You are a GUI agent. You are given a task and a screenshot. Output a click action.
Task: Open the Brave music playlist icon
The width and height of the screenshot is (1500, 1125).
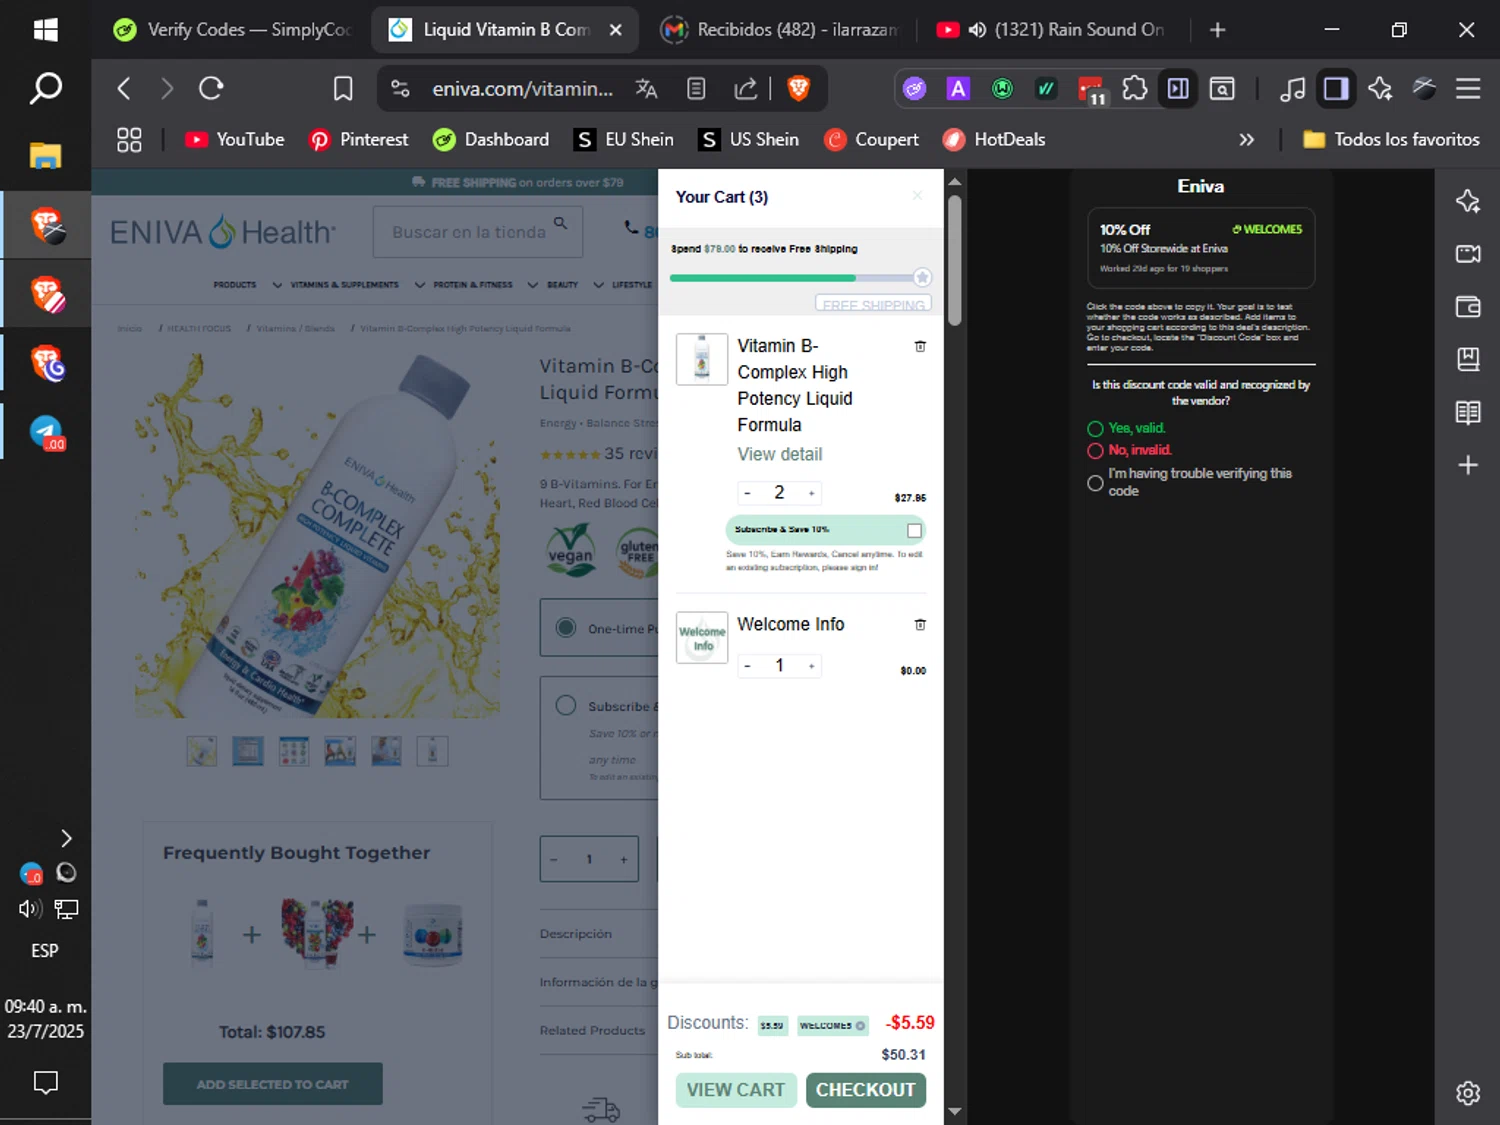tap(1292, 88)
